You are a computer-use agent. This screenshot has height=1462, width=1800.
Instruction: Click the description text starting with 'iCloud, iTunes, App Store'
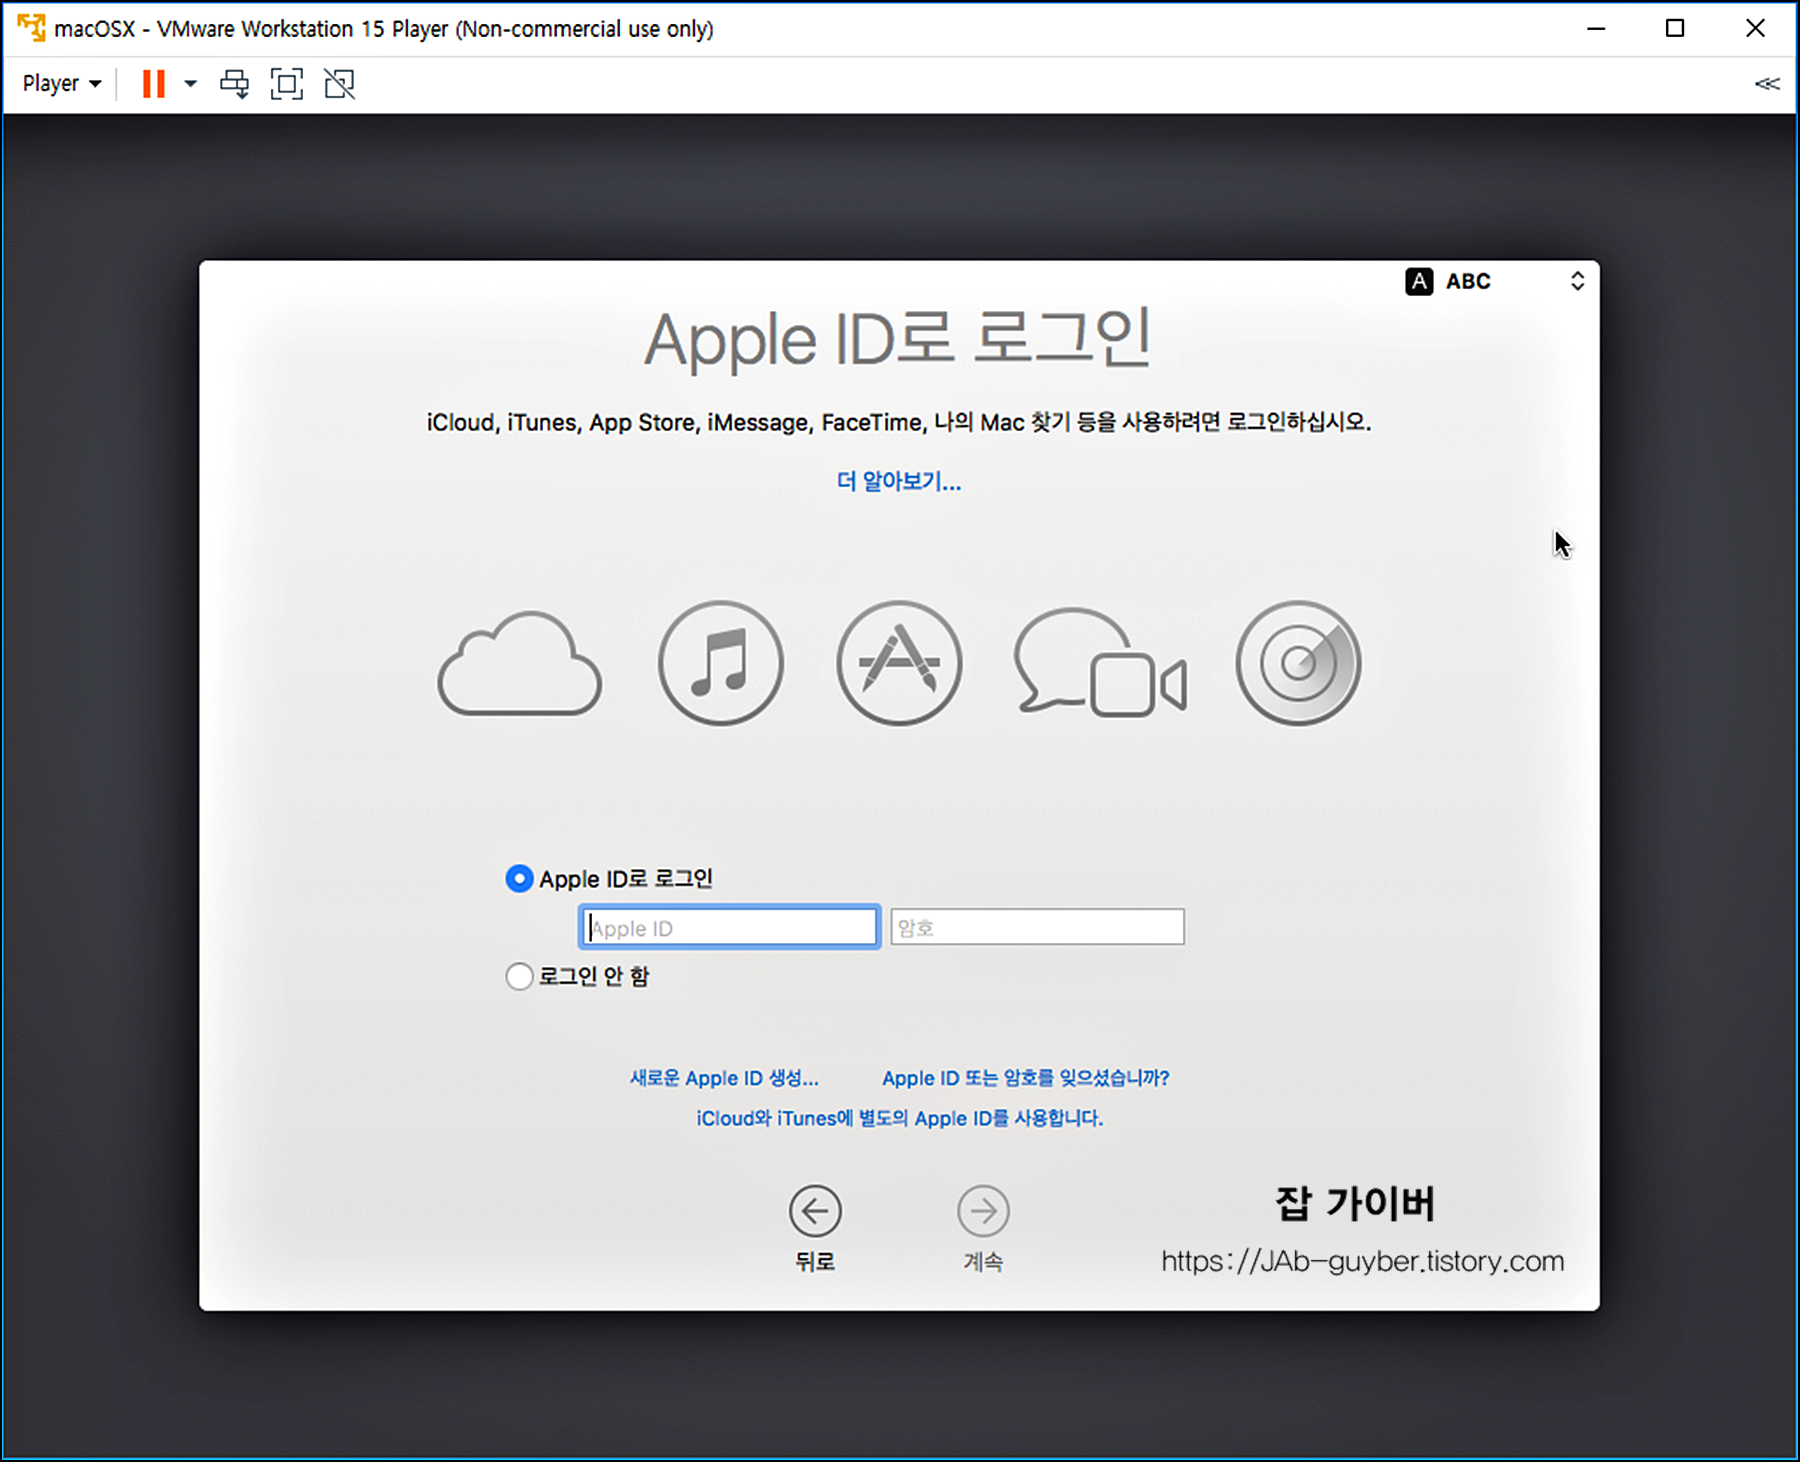pyautogui.click(x=898, y=422)
